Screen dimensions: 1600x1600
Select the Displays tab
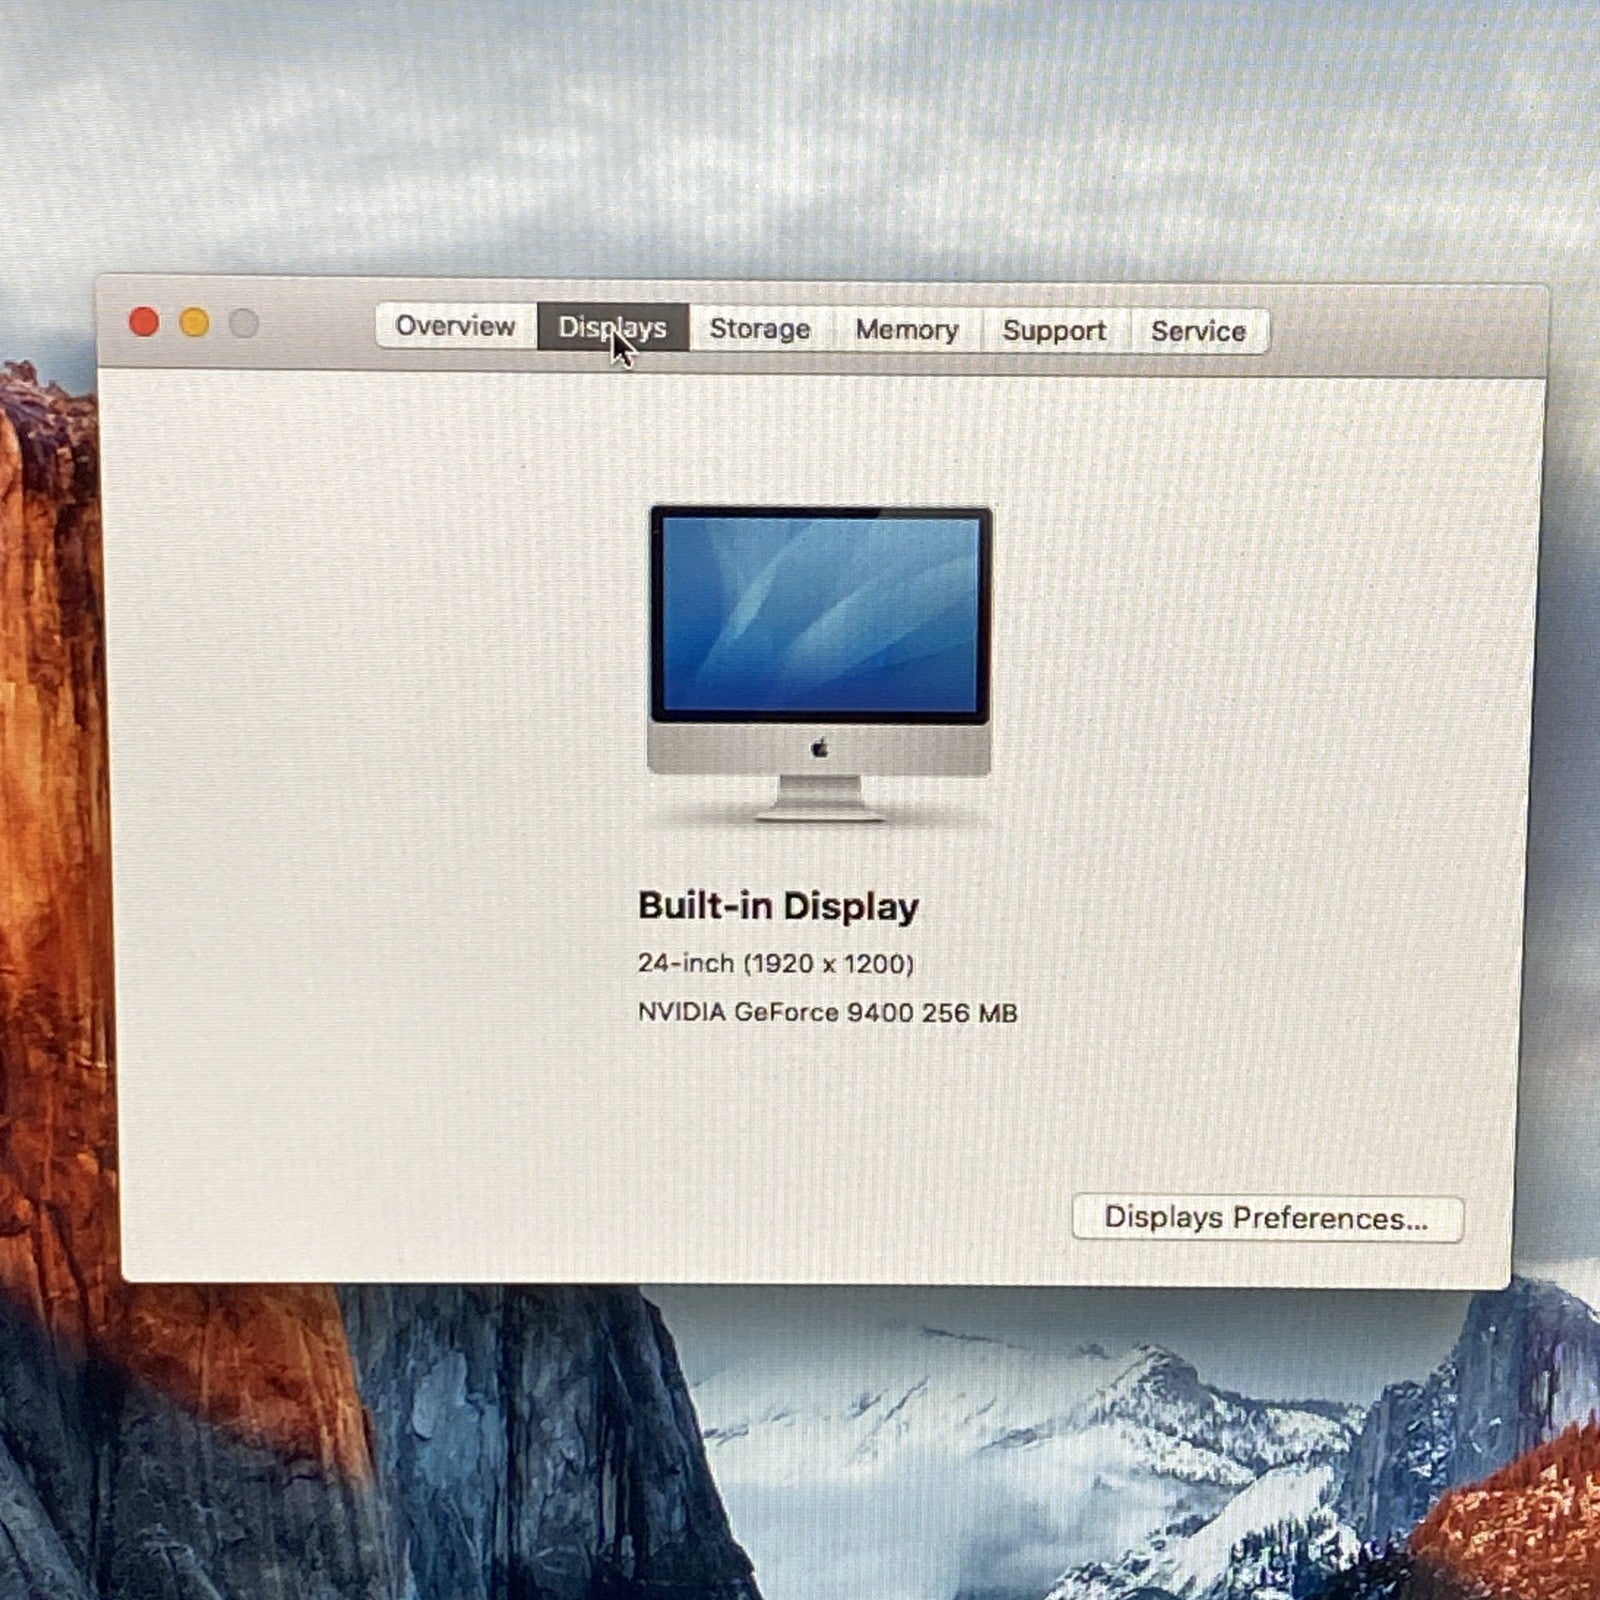612,327
